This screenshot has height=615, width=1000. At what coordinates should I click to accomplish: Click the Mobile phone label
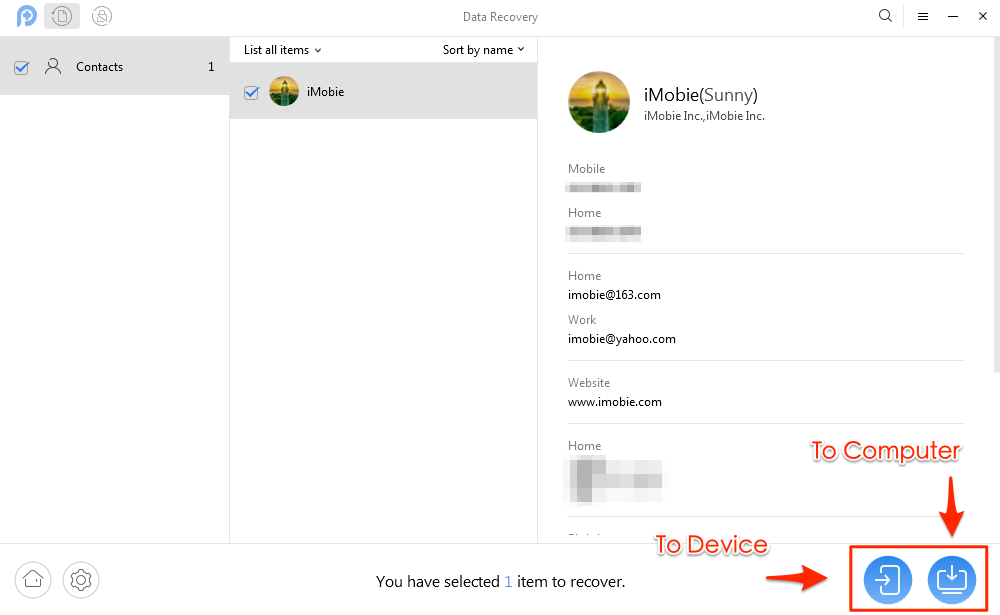[x=586, y=168]
